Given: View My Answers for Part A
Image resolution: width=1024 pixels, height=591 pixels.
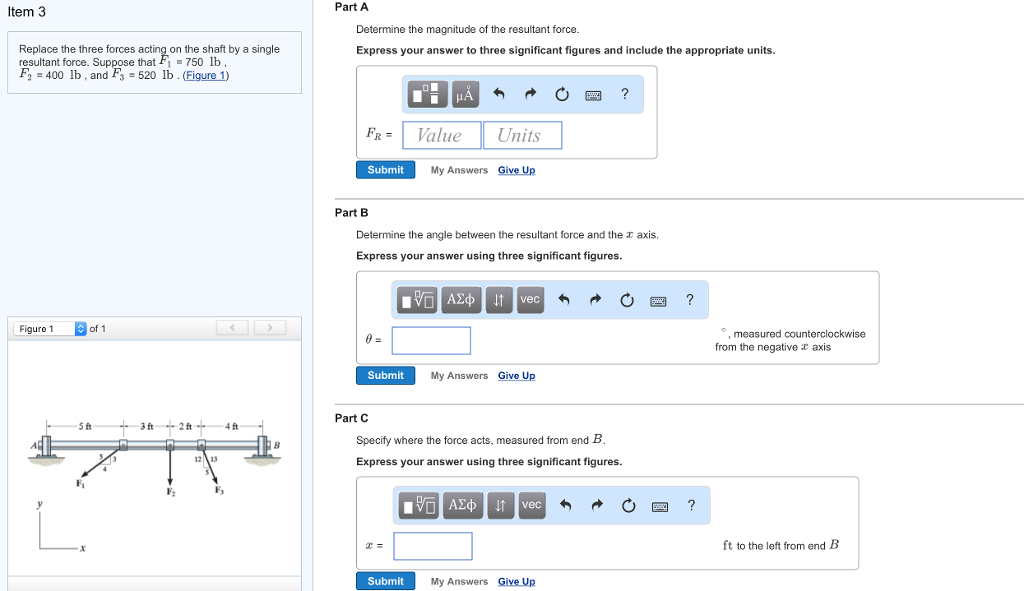Looking at the screenshot, I should [x=459, y=170].
